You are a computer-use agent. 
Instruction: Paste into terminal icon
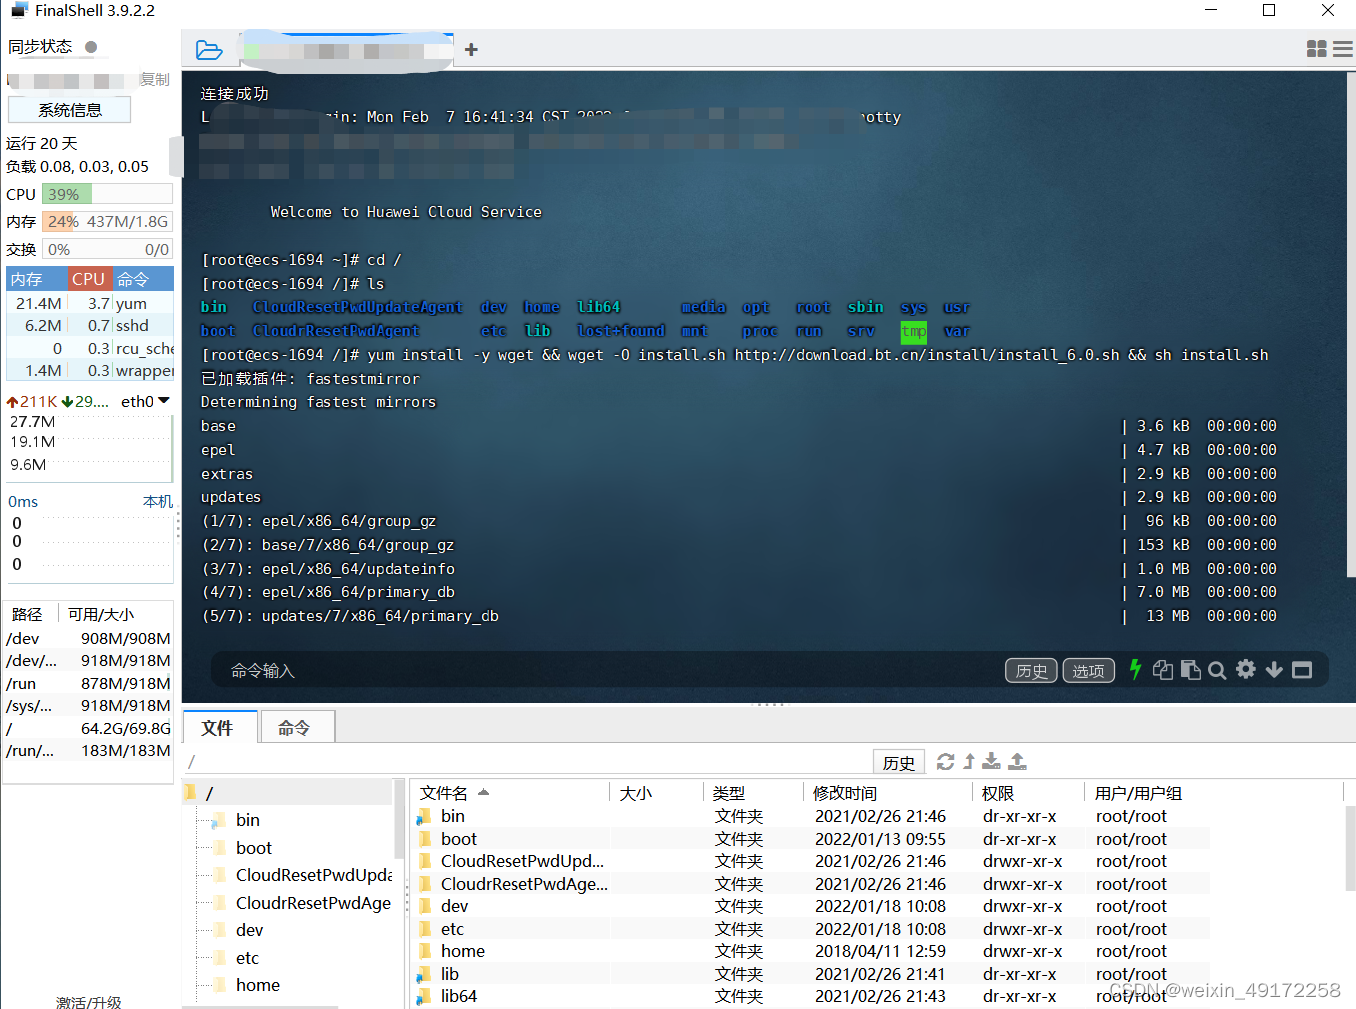pyautogui.click(x=1190, y=670)
